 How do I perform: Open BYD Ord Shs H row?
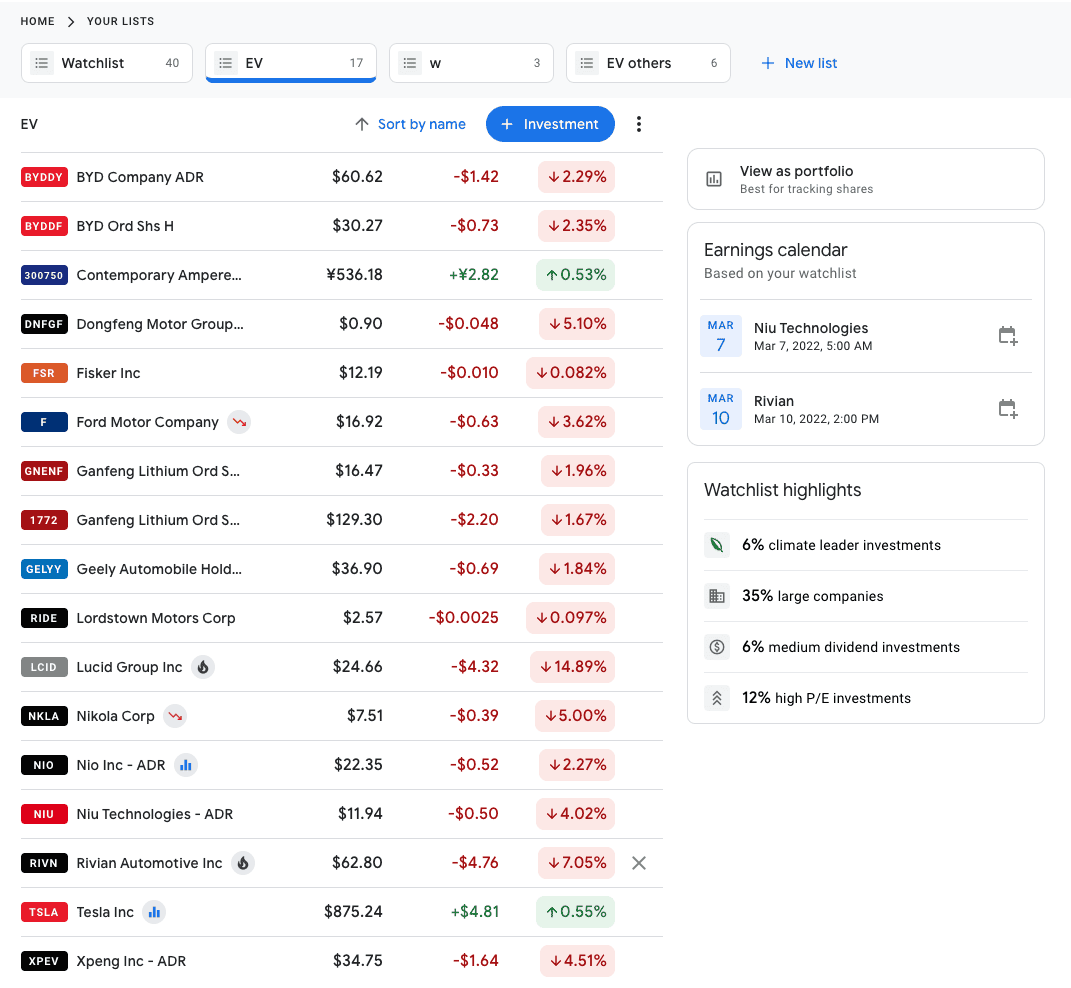pos(342,226)
